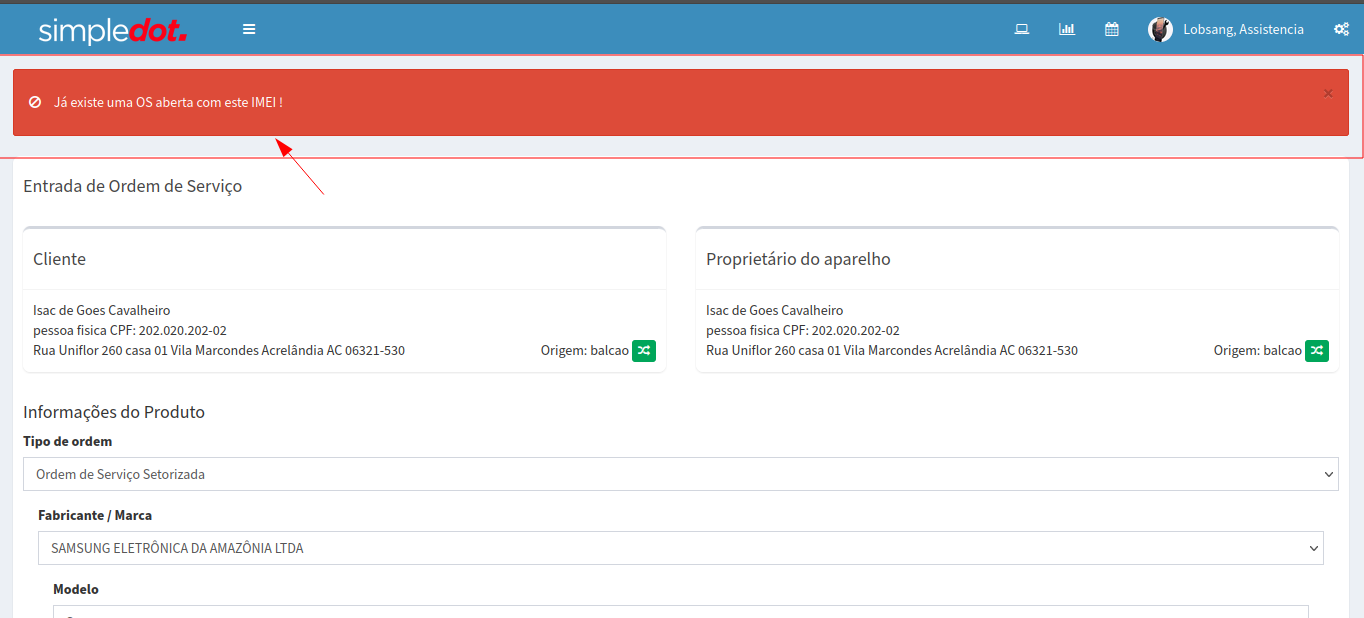The image size is (1364, 618).
Task: Click the user avatar picture
Action: coord(1160,29)
